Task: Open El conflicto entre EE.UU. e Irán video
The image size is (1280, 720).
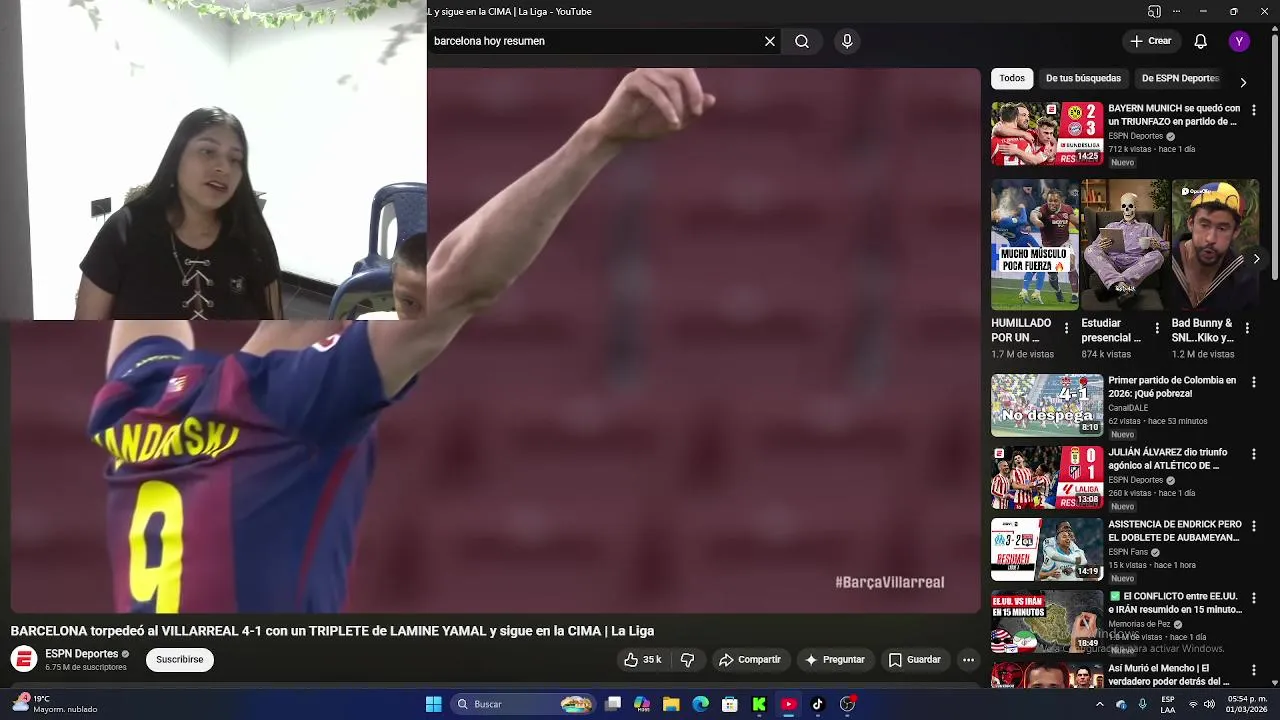Action: 1047,622
